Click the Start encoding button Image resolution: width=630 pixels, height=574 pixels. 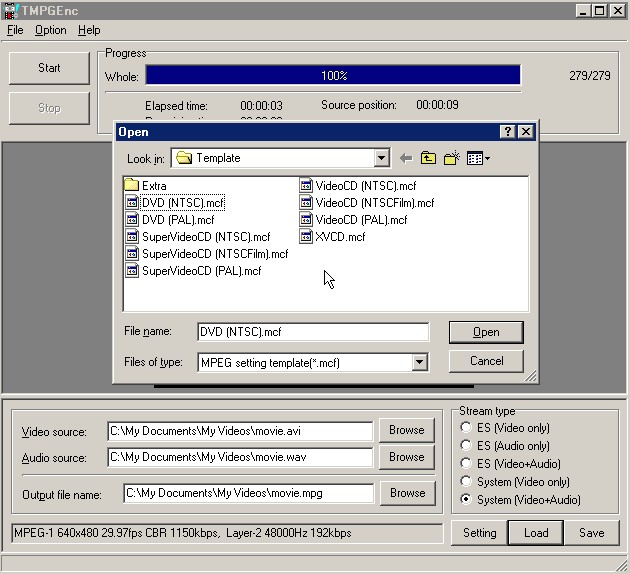click(x=49, y=68)
